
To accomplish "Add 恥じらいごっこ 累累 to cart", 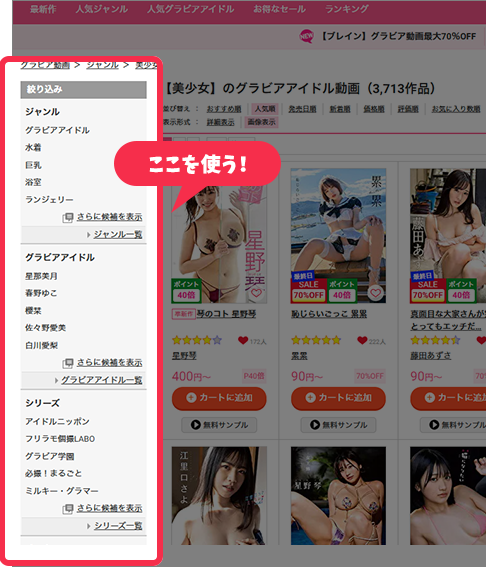I will point(338,398).
